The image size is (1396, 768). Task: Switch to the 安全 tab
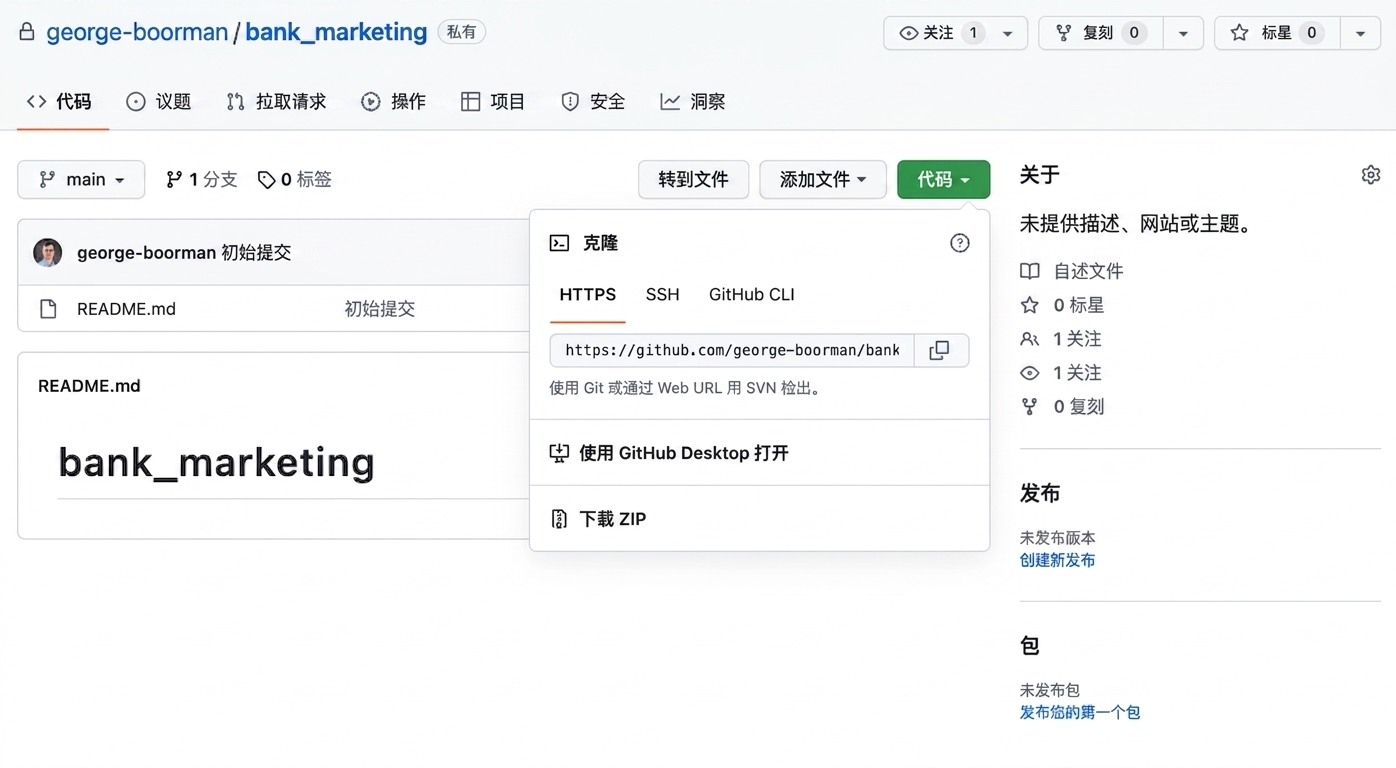coord(592,101)
